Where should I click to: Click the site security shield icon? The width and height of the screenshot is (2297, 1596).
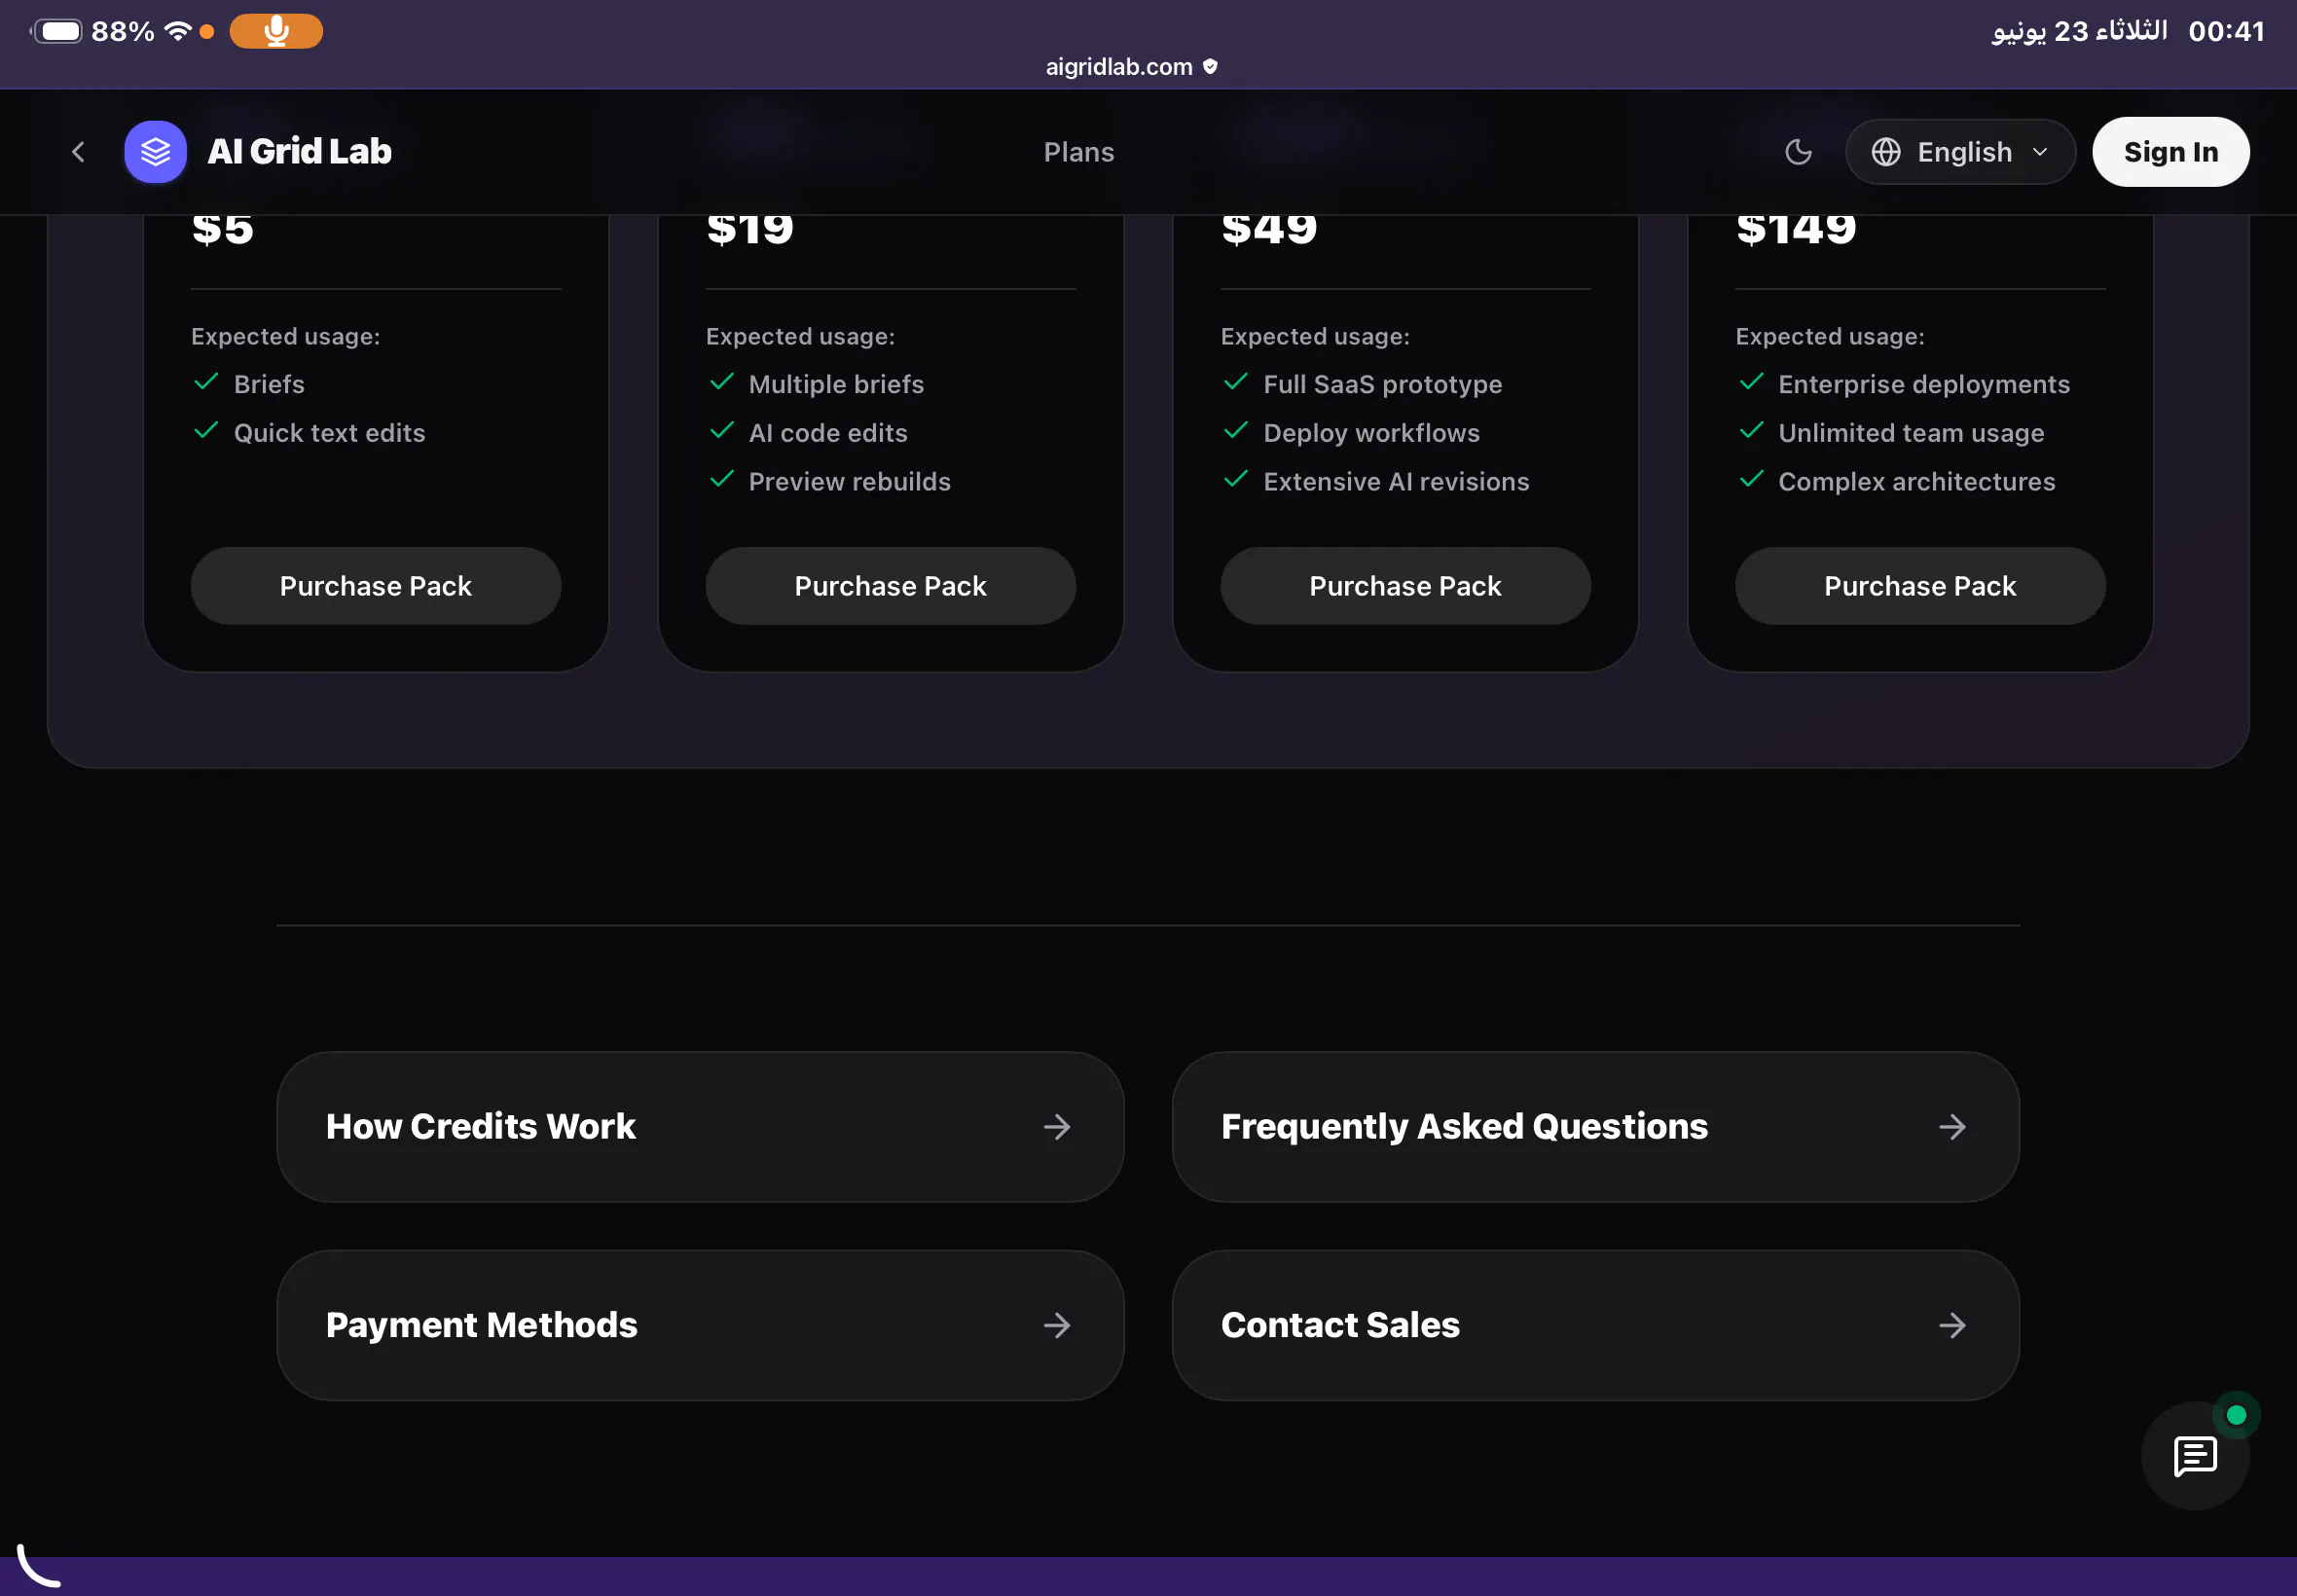[x=1210, y=67]
